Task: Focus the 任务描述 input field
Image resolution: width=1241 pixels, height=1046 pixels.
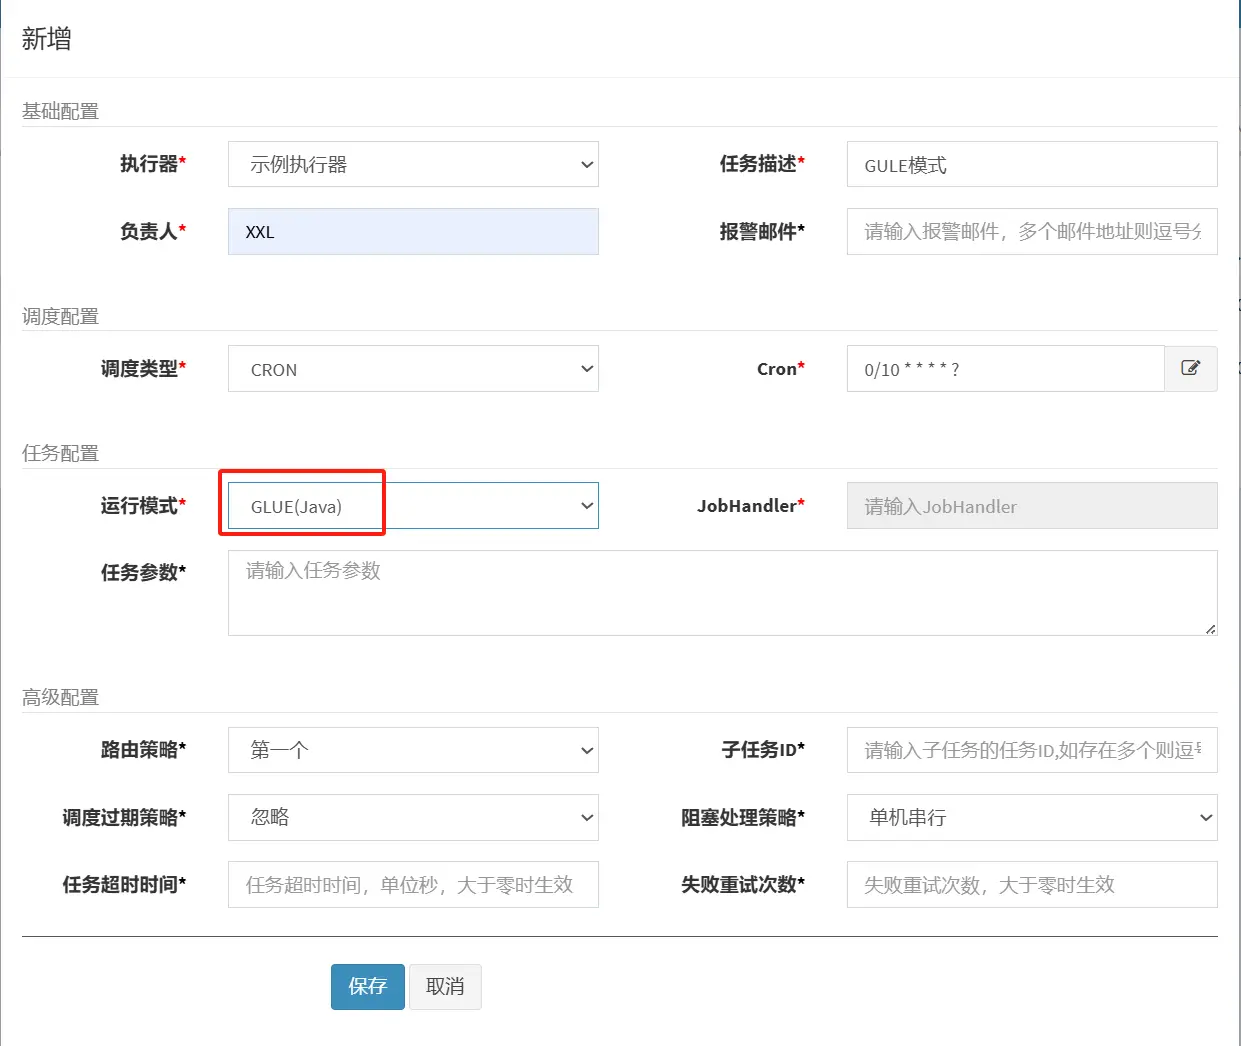Action: (1031, 164)
